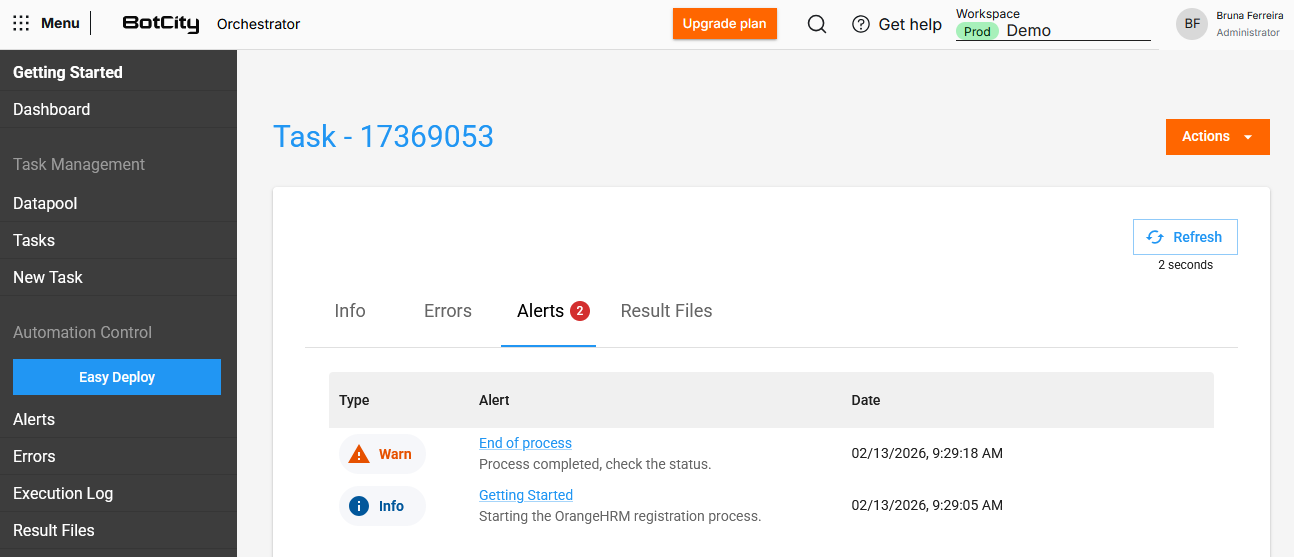Viewport: 1294px width, 557px height.
Task: Go to Datapool in the sidebar
Action: pos(45,203)
